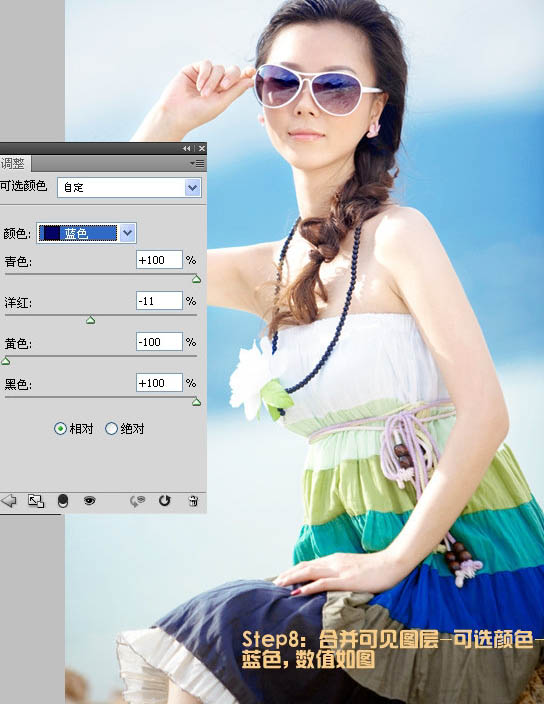Click the trash icon to delete the adjustment
The width and height of the screenshot is (544, 704).
(x=193, y=501)
